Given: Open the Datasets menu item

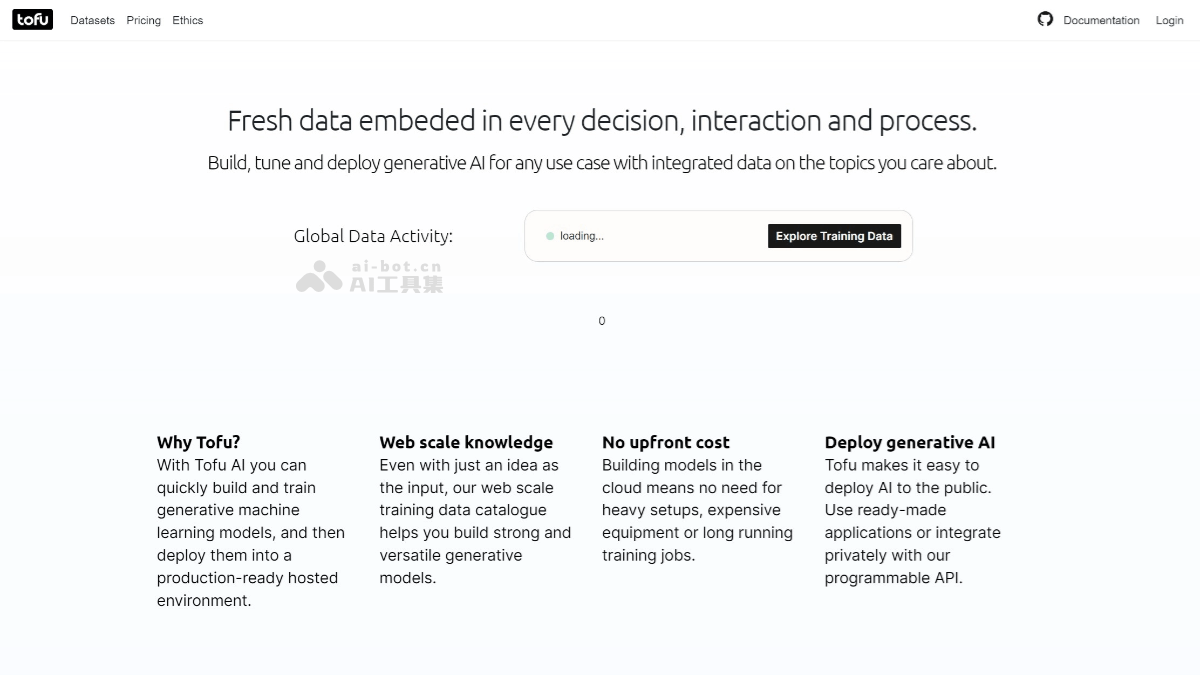Looking at the screenshot, I should click(92, 20).
